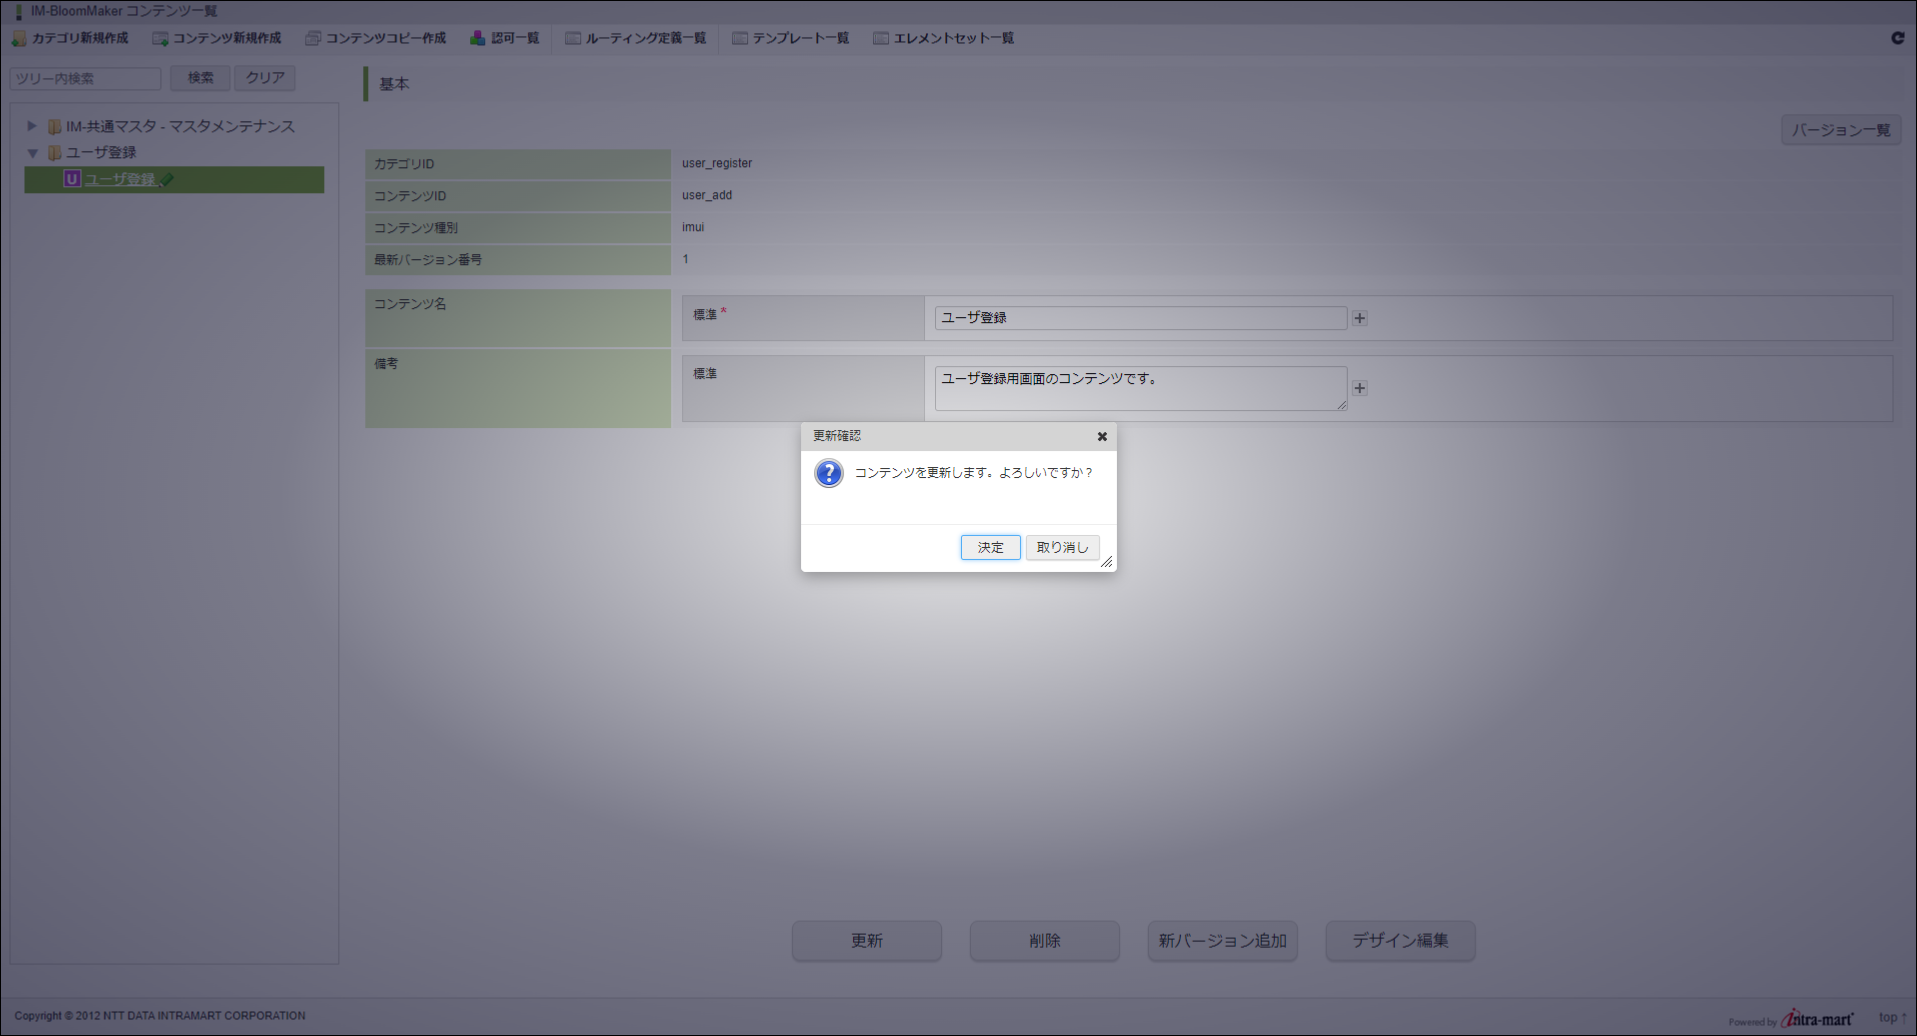The image size is (1917, 1036).
Task: Click the plus icon next to 備考 textarea
Action: [1360, 388]
